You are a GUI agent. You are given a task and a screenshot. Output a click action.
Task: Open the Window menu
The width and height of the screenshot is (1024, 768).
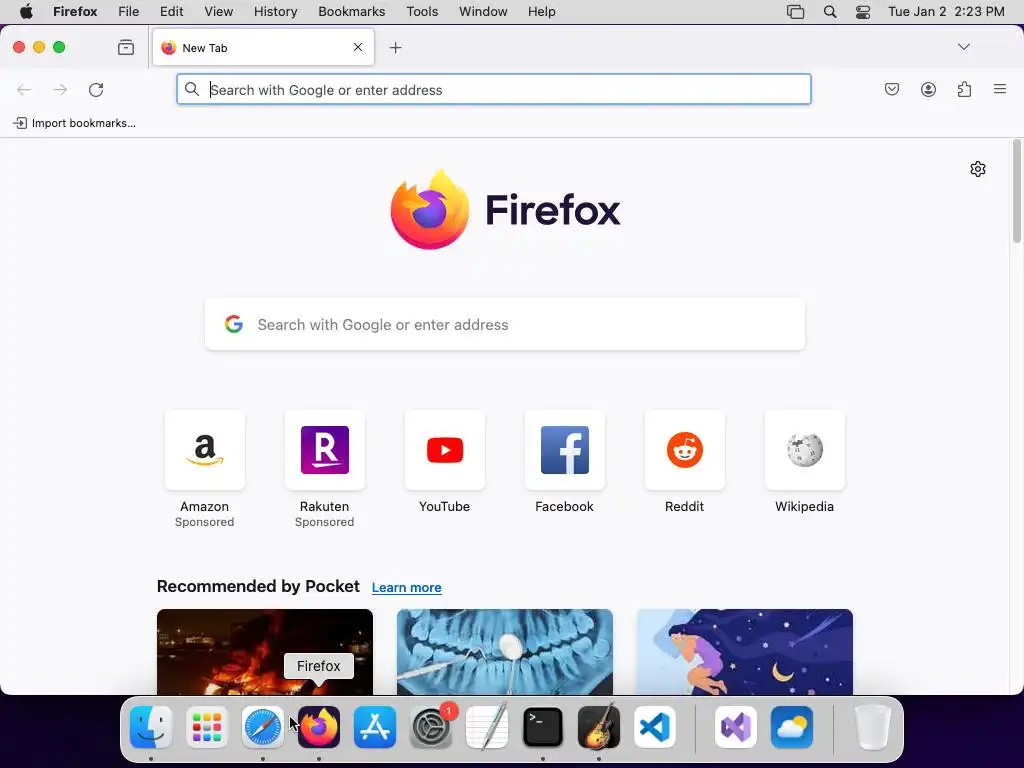[x=483, y=12]
